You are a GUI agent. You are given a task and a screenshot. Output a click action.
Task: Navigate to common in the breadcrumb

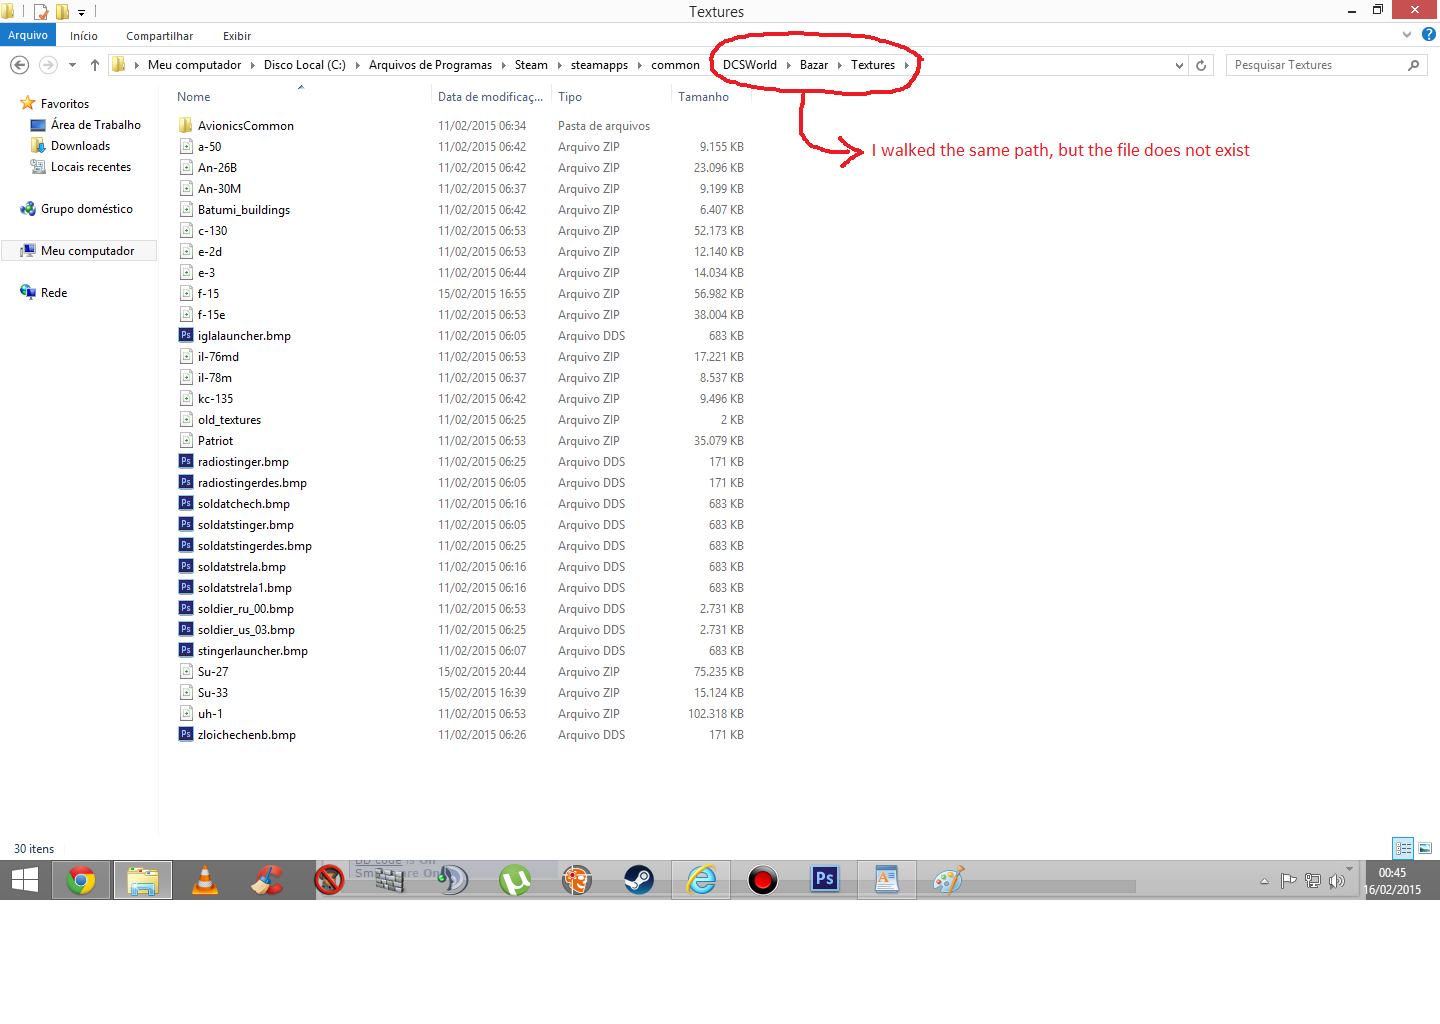675,65
